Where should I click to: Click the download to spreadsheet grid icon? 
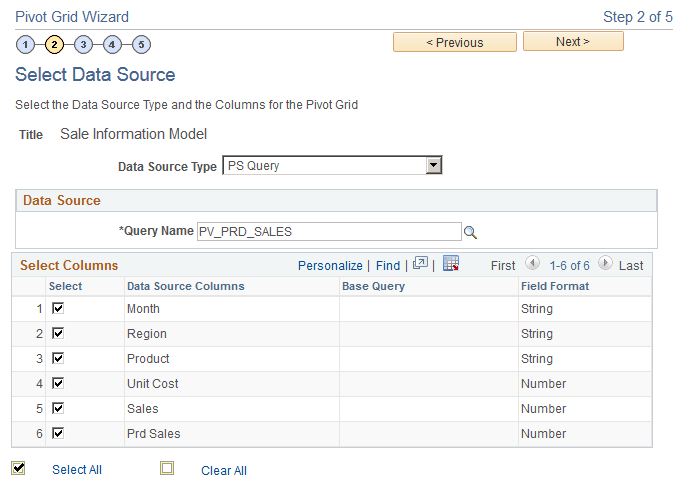point(450,264)
